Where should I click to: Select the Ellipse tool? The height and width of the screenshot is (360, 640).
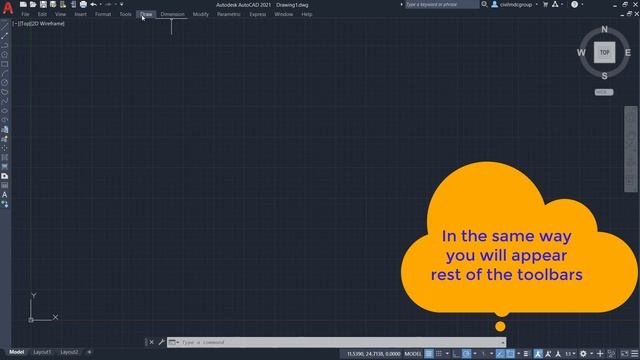(4, 111)
